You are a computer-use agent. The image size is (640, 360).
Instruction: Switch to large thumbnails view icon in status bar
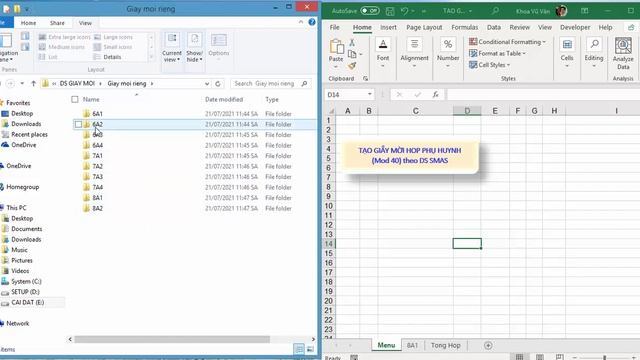tap(310, 349)
